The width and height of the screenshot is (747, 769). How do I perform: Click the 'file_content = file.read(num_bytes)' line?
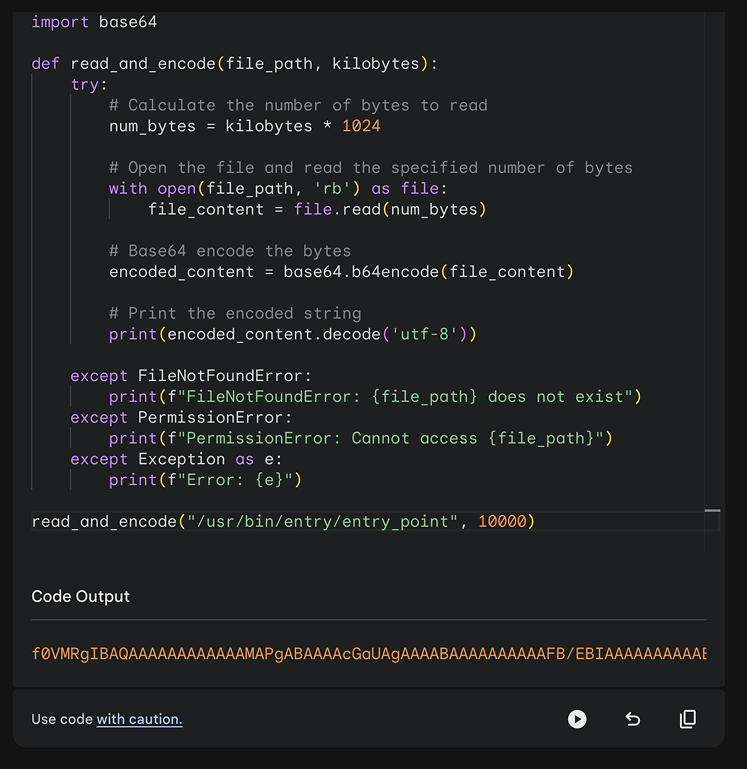[x=317, y=209]
